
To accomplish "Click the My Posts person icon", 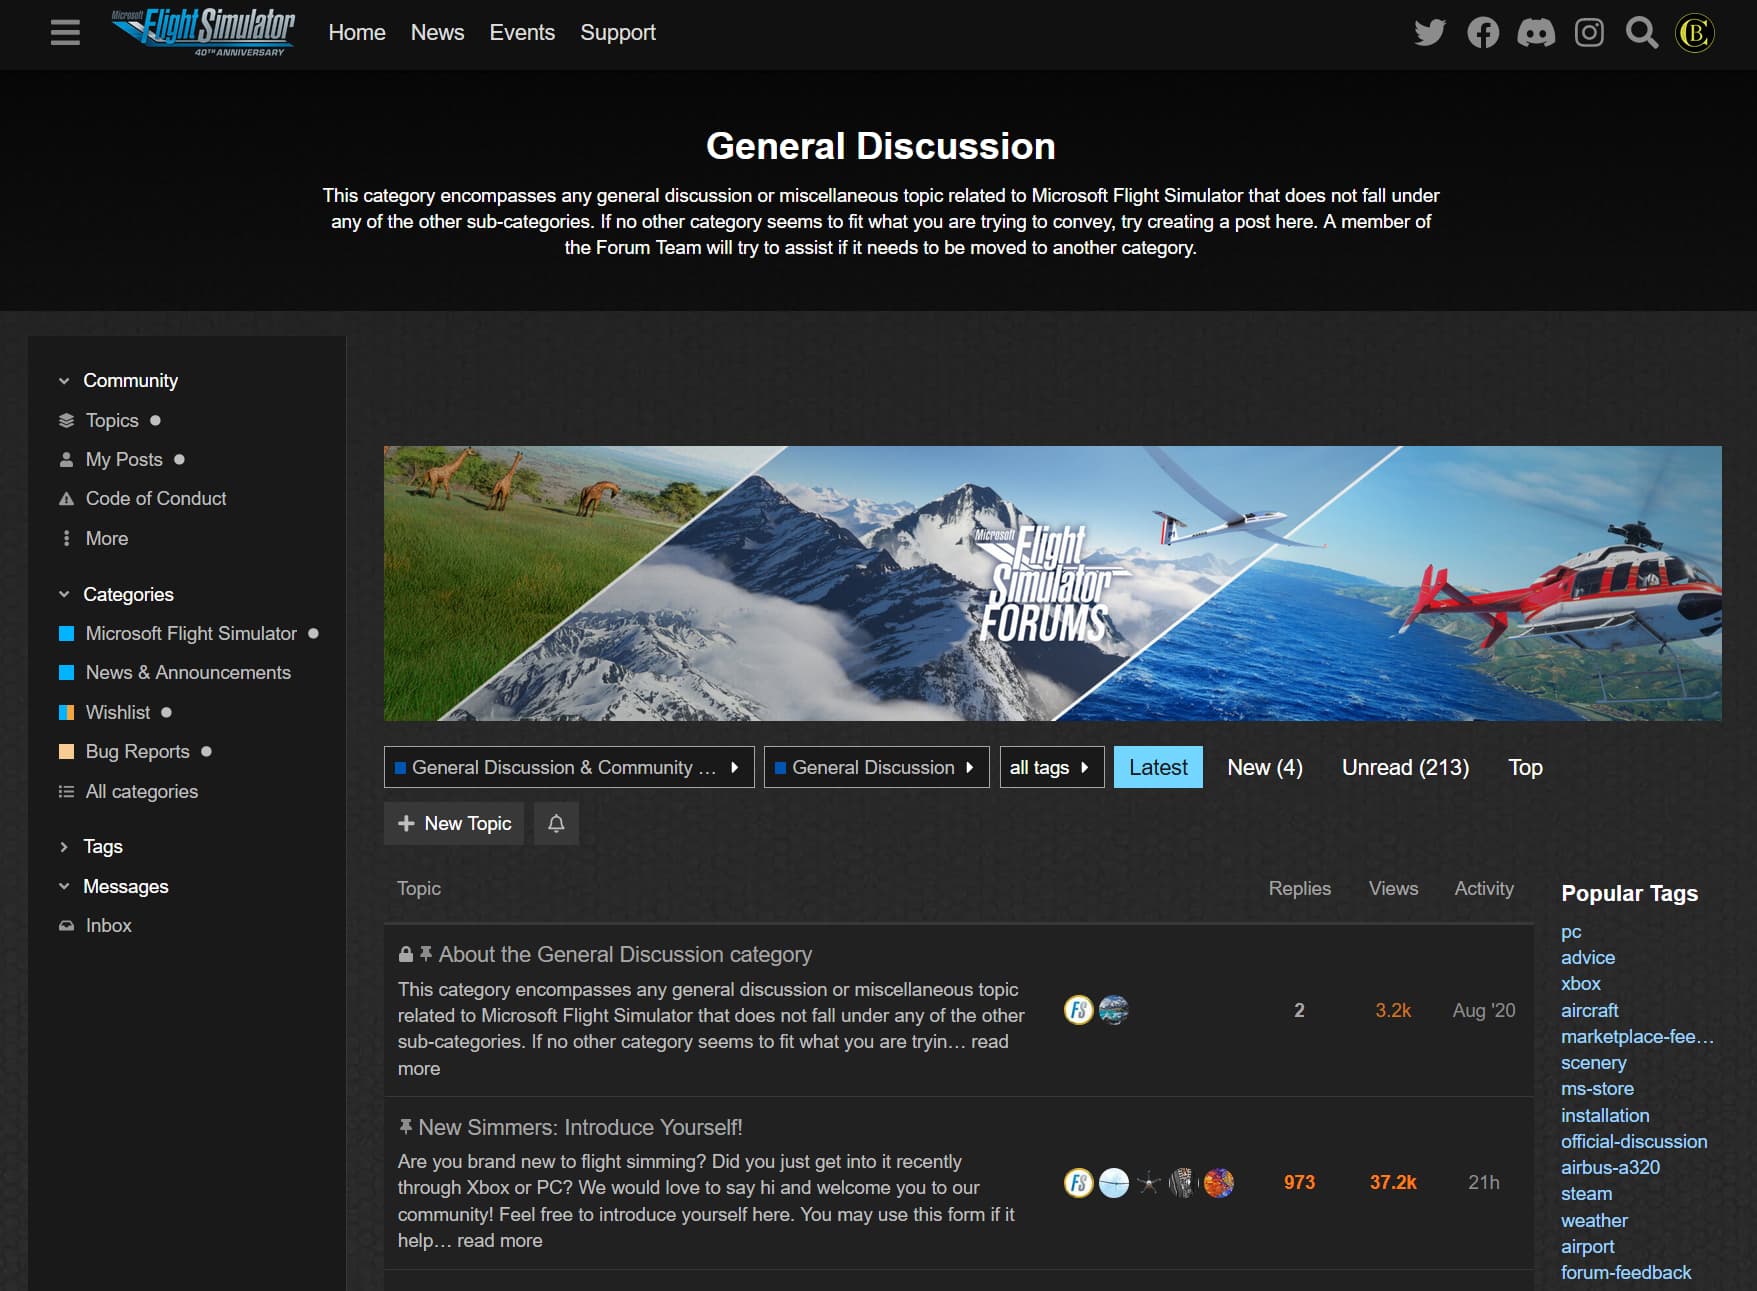I will click(x=66, y=459).
